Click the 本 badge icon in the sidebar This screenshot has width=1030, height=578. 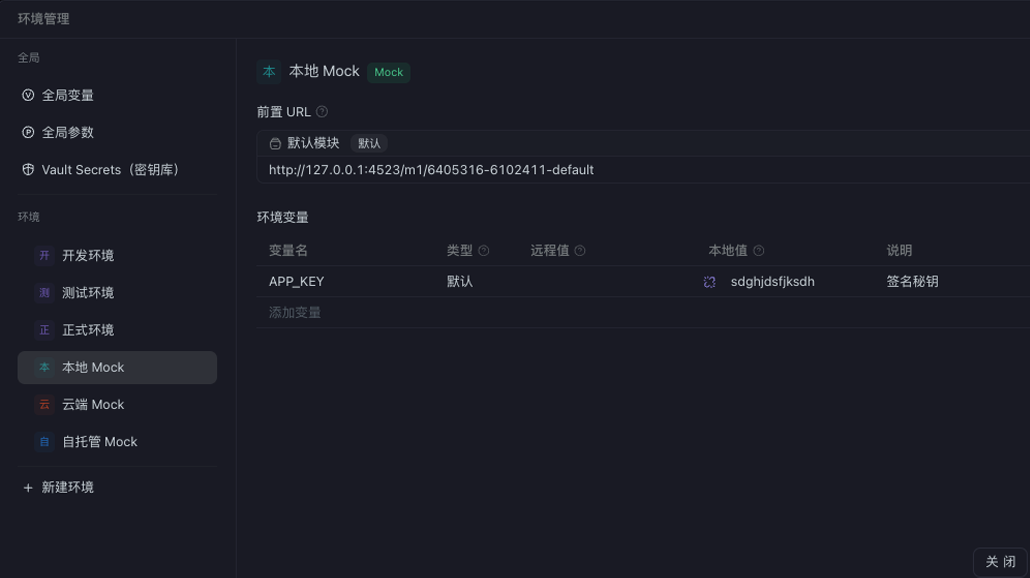44,367
